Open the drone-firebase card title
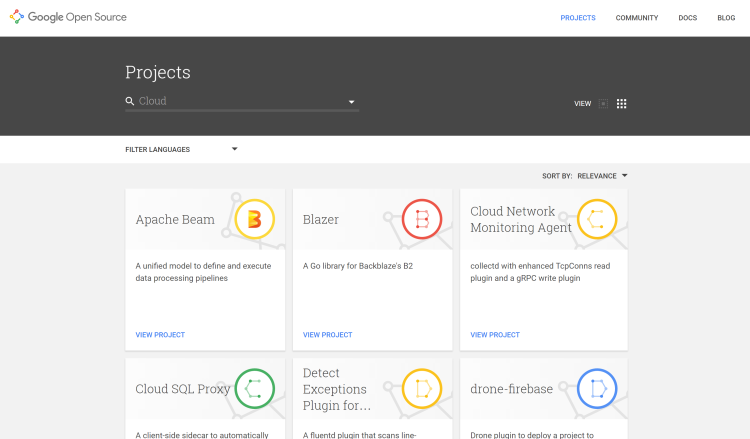The height and width of the screenshot is (439, 750). pyautogui.click(x=511, y=389)
